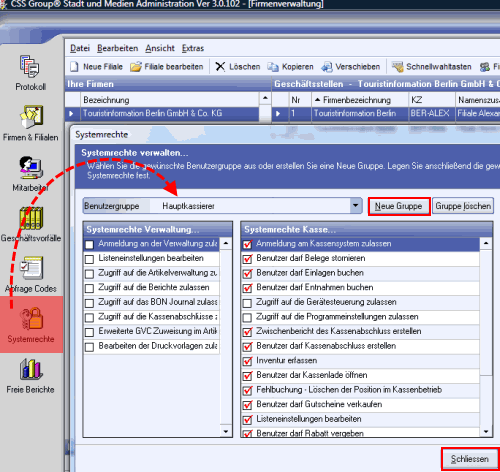Select the Systemrechte padlock icon
The width and height of the screenshot is (500, 472).
click(x=31, y=319)
